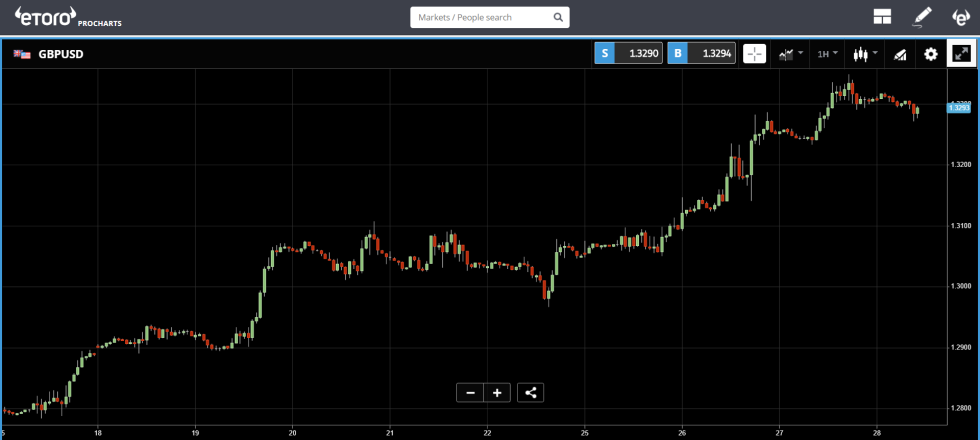This screenshot has width=980, height=440.
Task: Open the drawing tools ruler icon
Action: tap(899, 54)
